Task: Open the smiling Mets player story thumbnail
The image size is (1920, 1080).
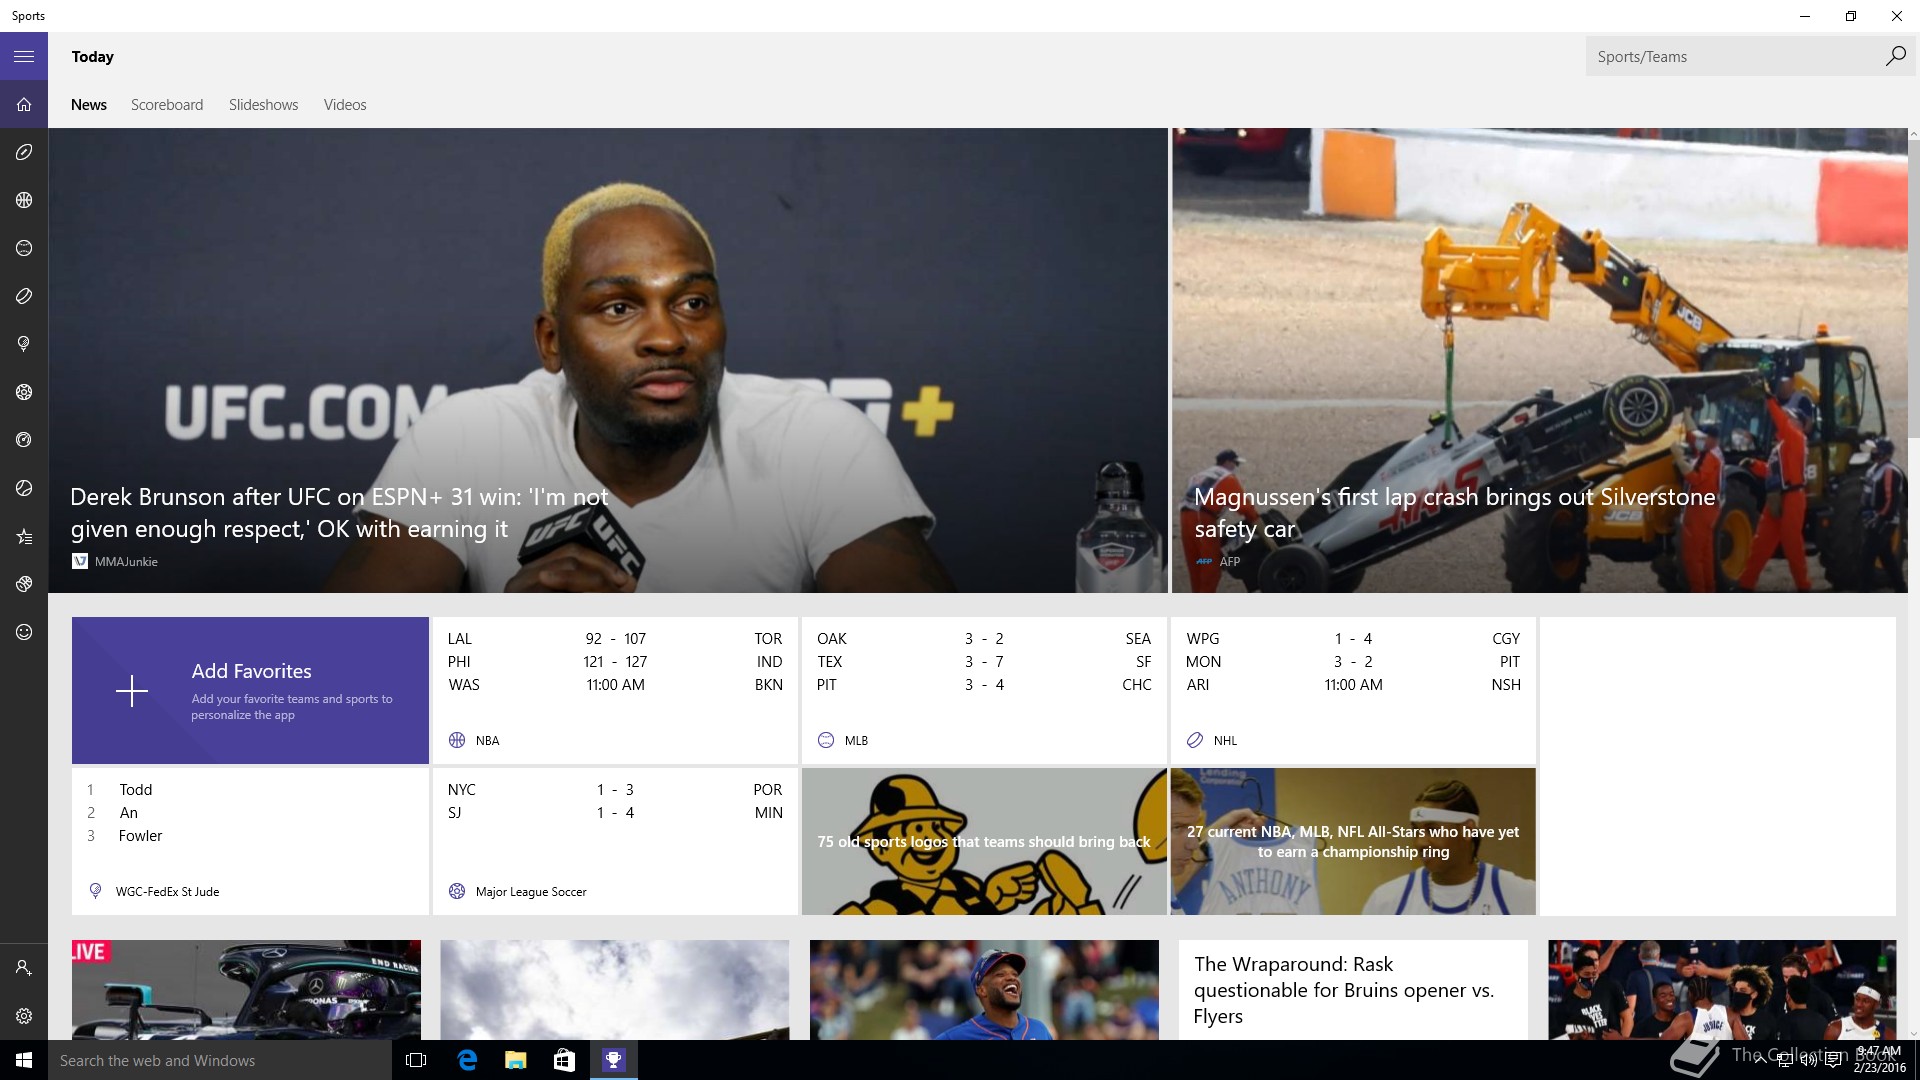Action: click(x=984, y=990)
